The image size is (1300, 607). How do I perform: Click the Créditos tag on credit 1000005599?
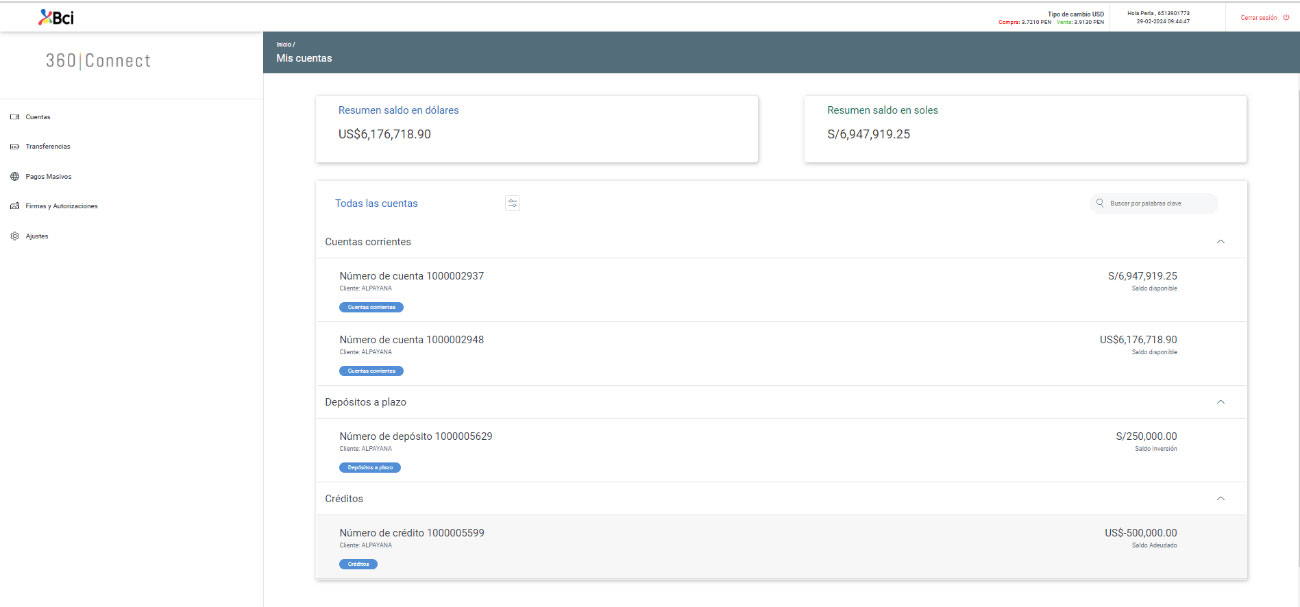(x=358, y=564)
